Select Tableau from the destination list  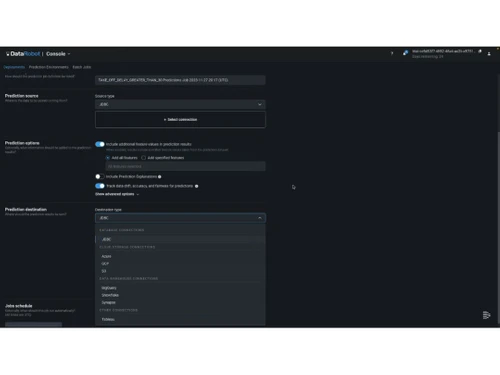(180, 319)
